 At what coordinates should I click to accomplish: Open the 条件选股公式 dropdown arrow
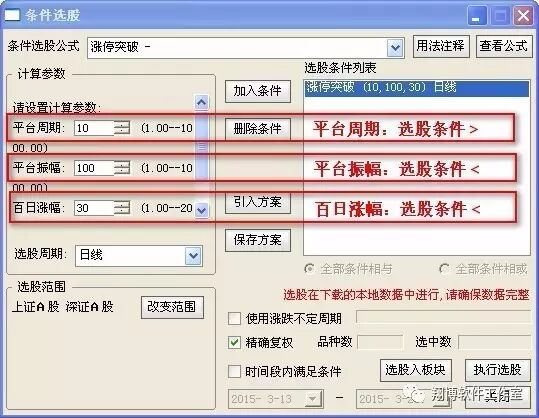point(395,47)
